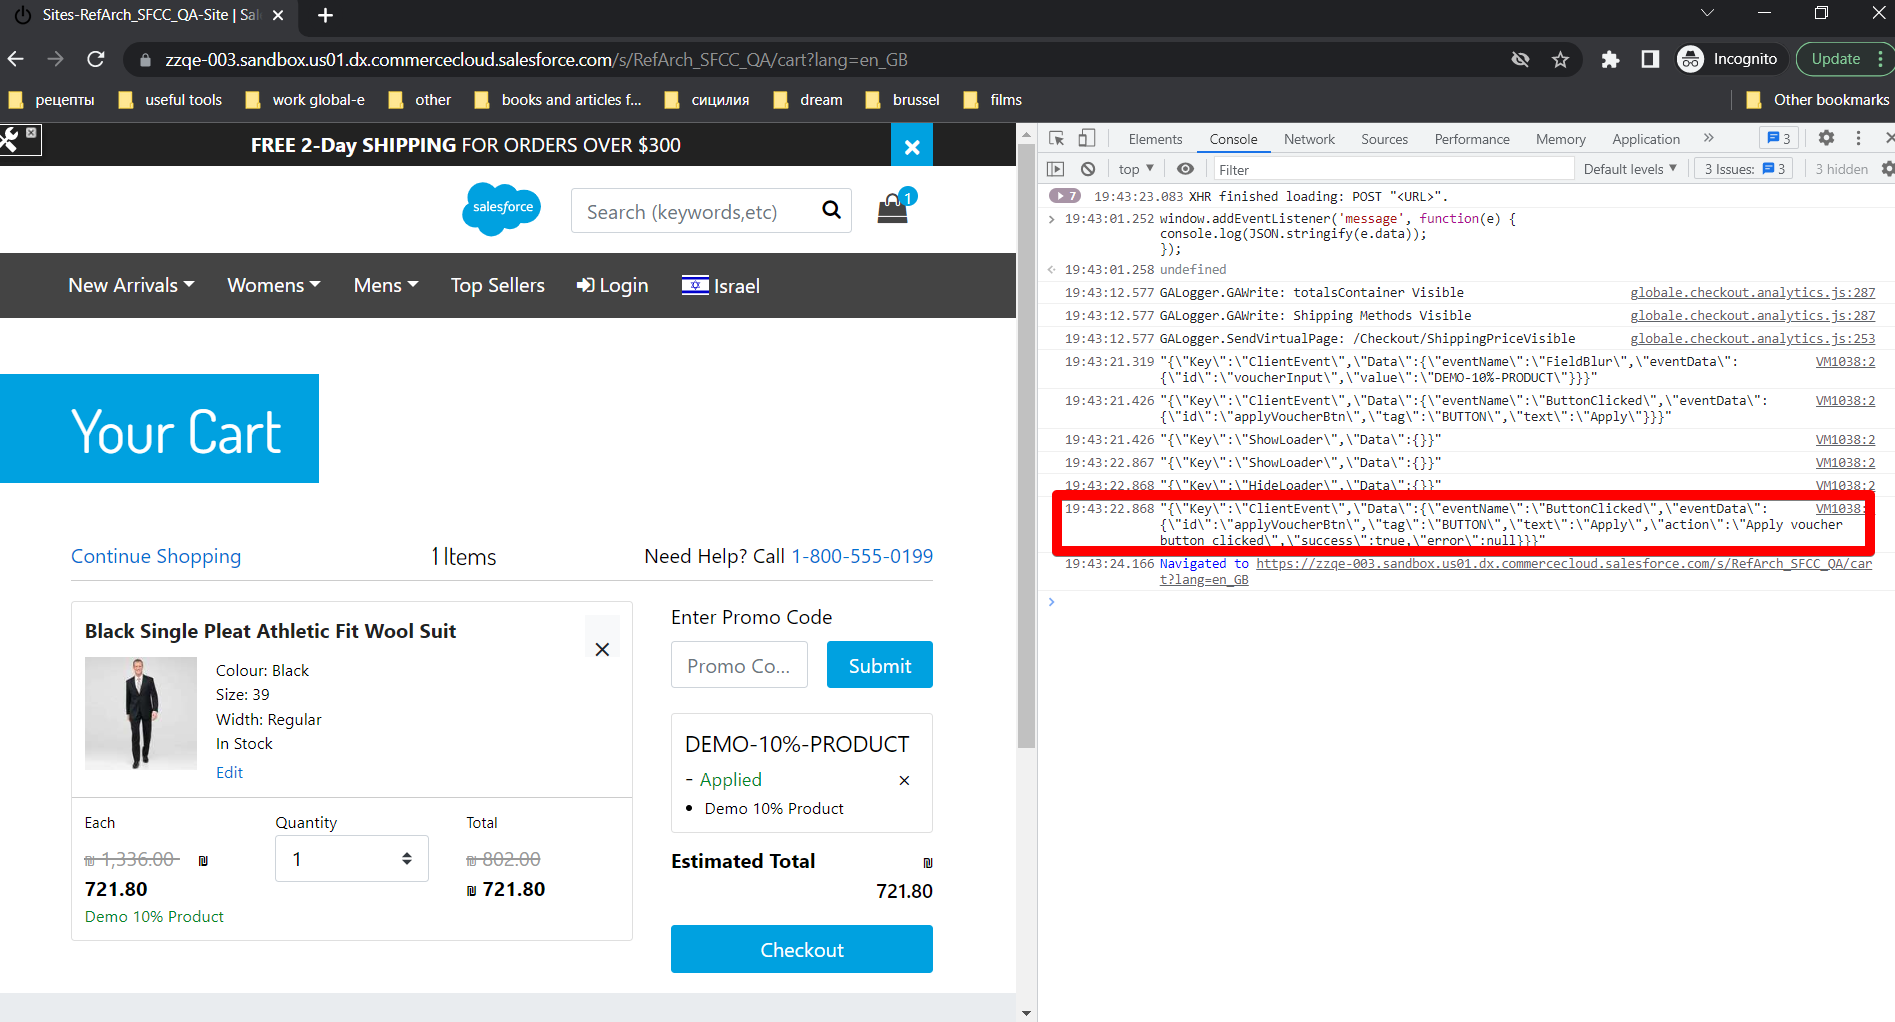Viewport: 1895px width, 1022px height.
Task: Change country via Israel flag selector
Action: tap(720, 285)
